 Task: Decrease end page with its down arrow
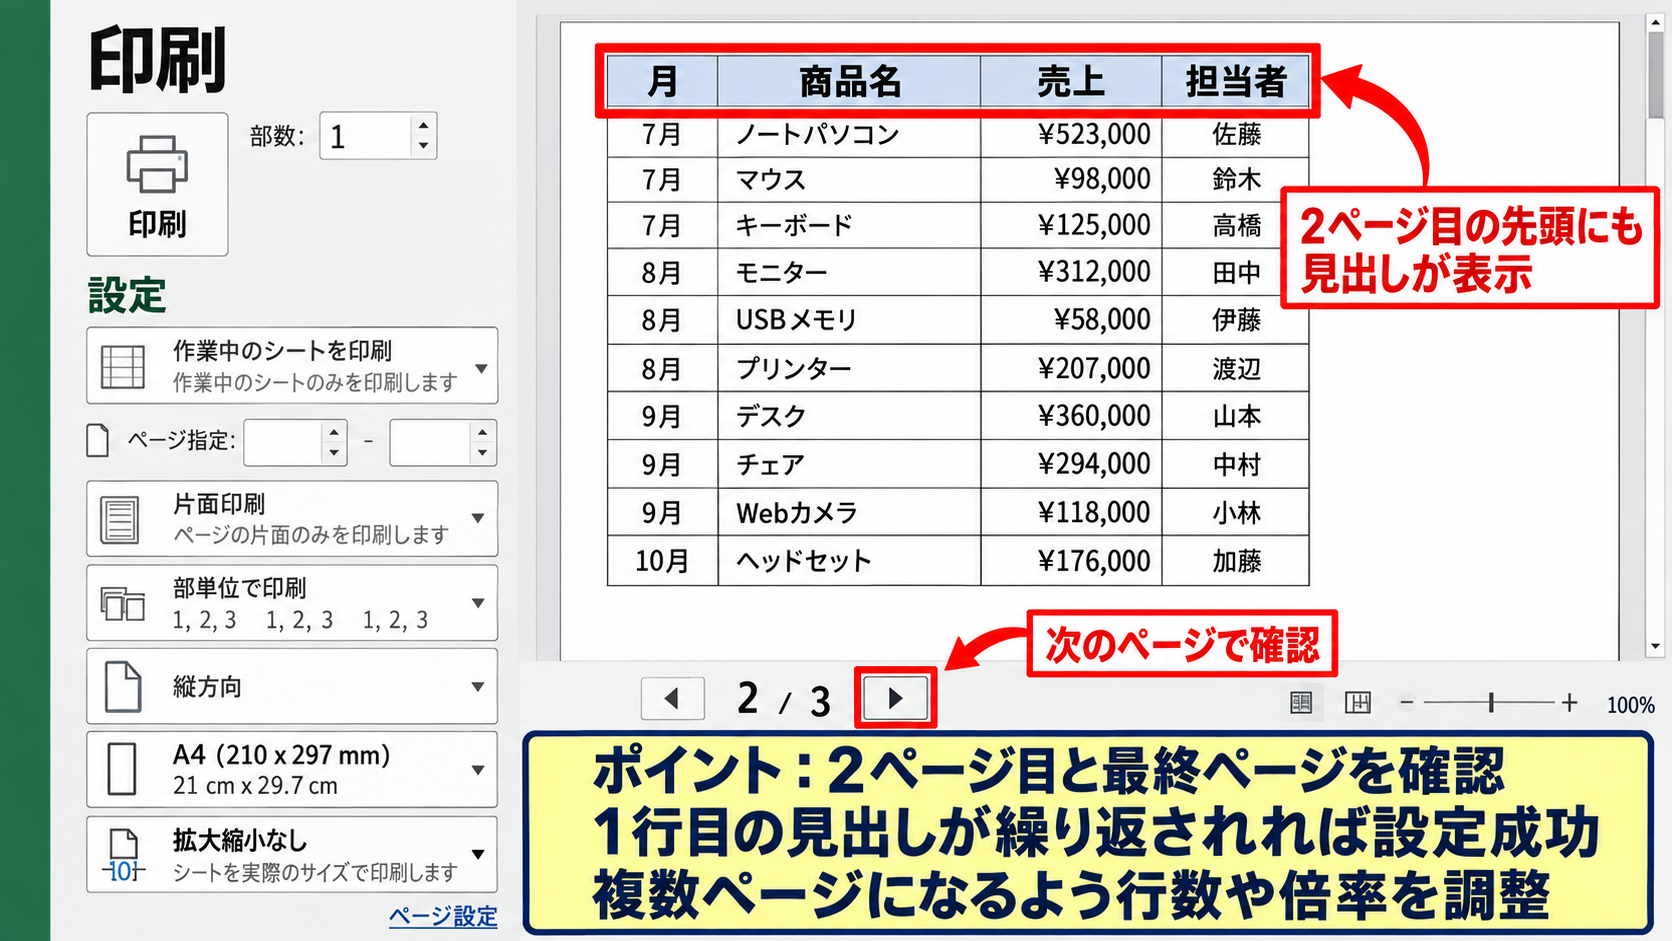(483, 453)
